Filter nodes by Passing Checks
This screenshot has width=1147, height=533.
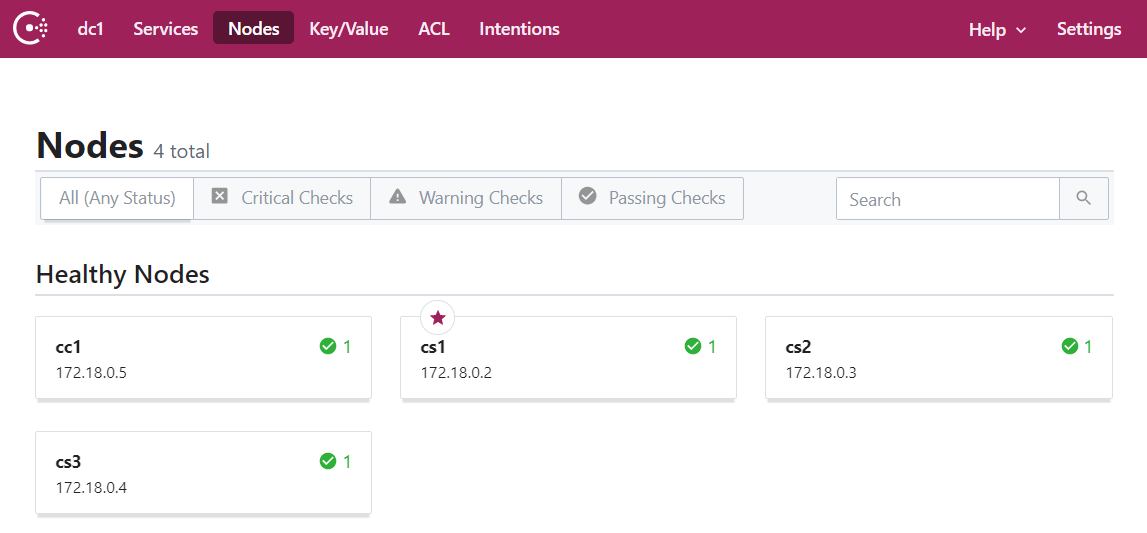pos(652,198)
